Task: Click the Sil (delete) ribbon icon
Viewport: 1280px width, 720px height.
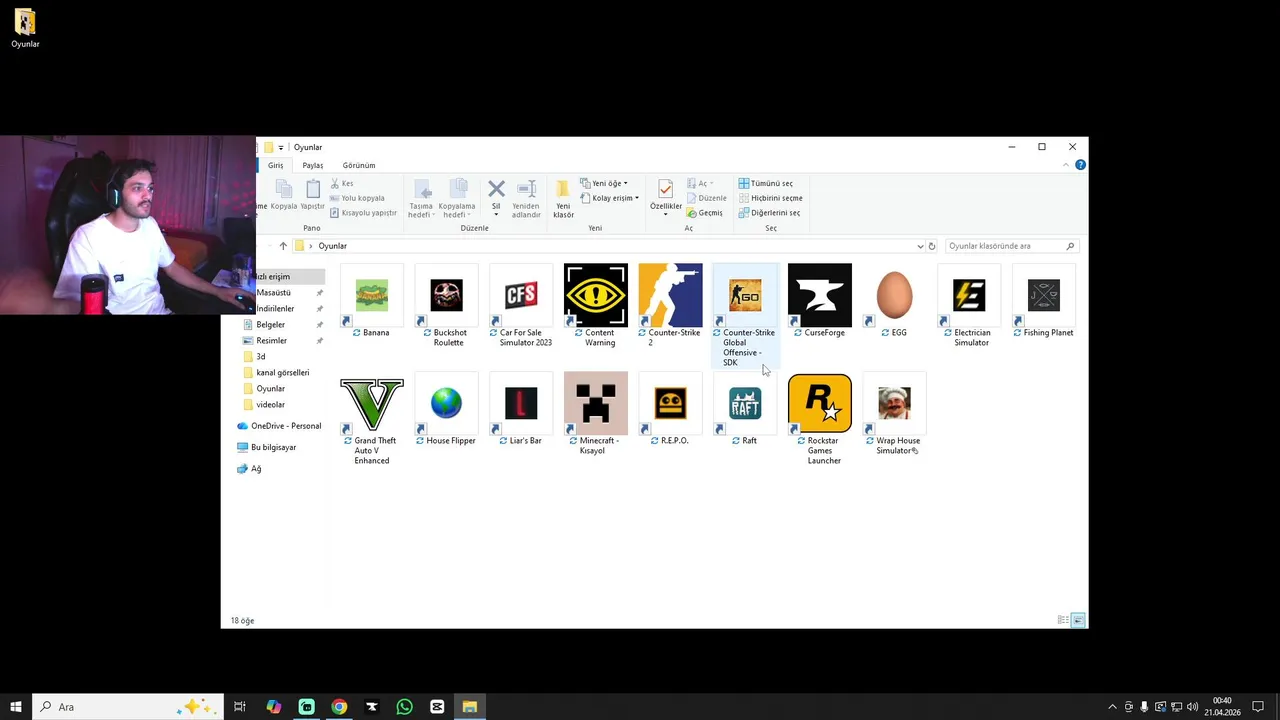Action: [496, 189]
